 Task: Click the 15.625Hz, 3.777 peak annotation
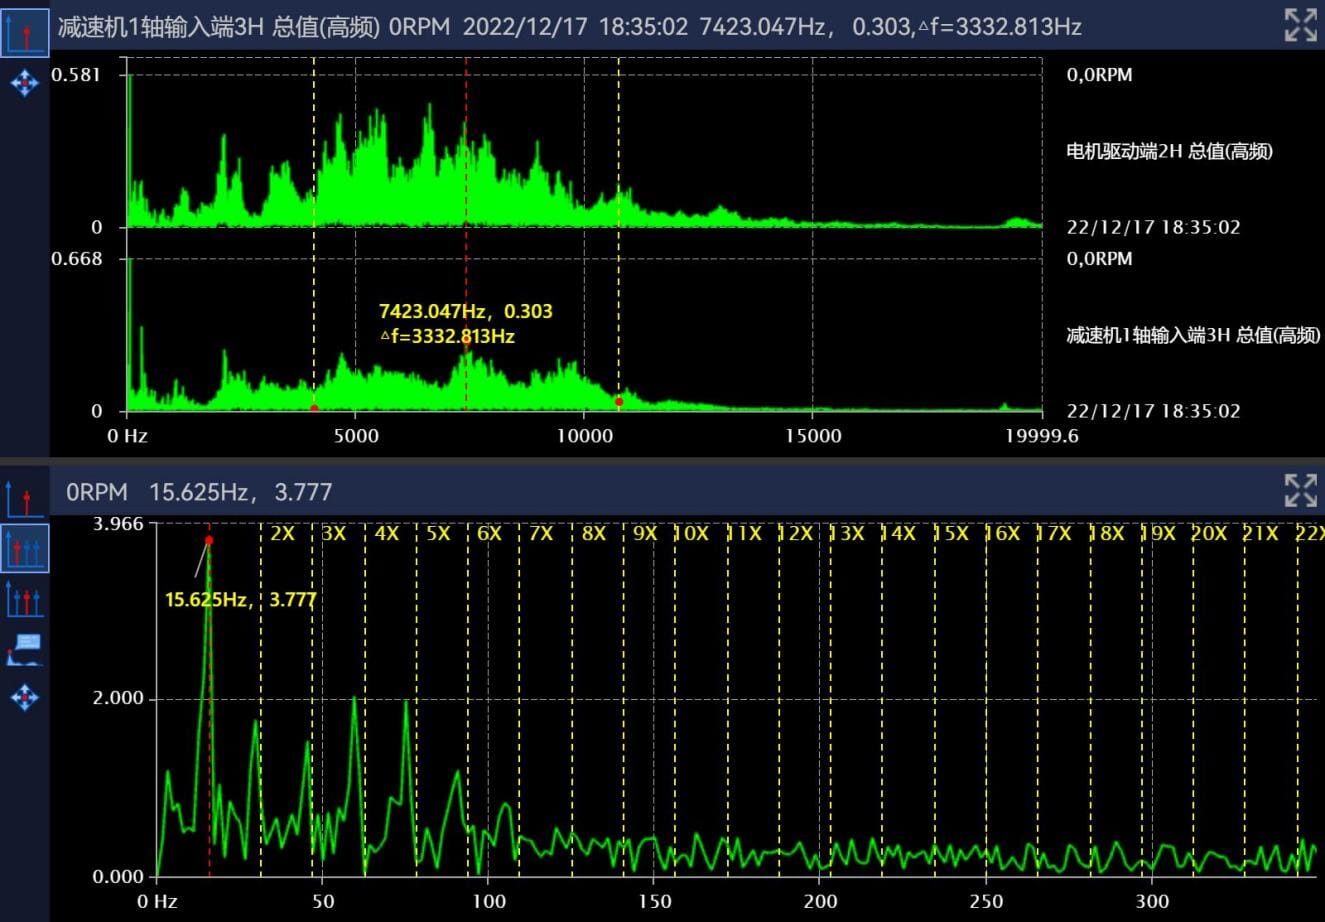pos(240,600)
